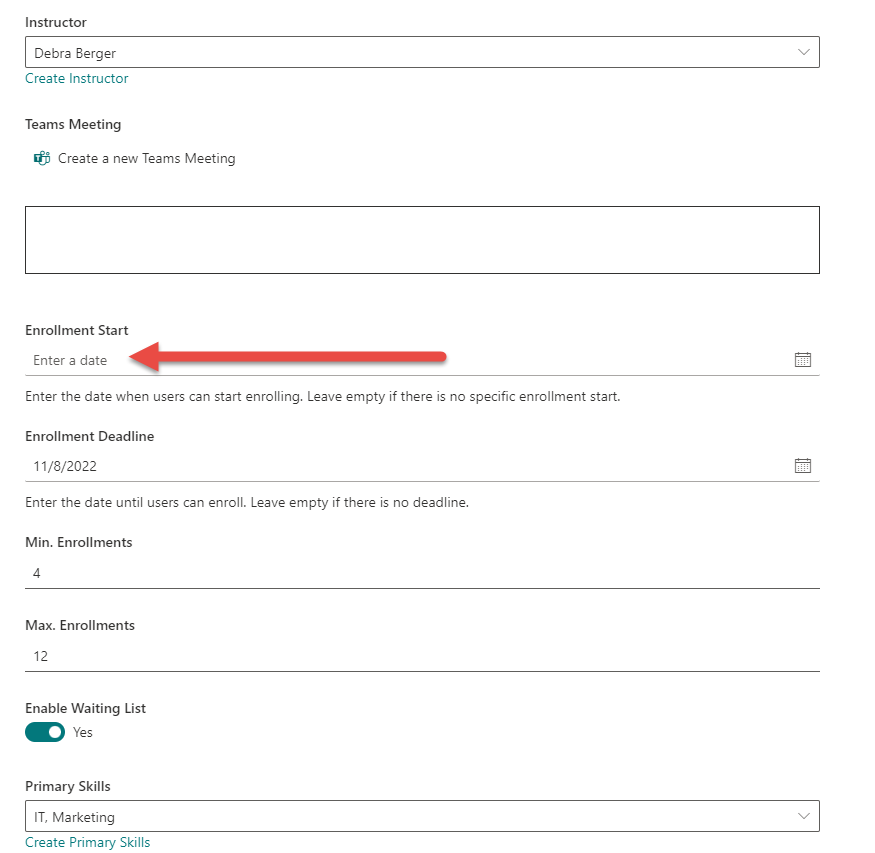Image resolution: width=875 pixels, height=853 pixels.
Task: Click the Microsoft Teams icon
Action: point(42,158)
